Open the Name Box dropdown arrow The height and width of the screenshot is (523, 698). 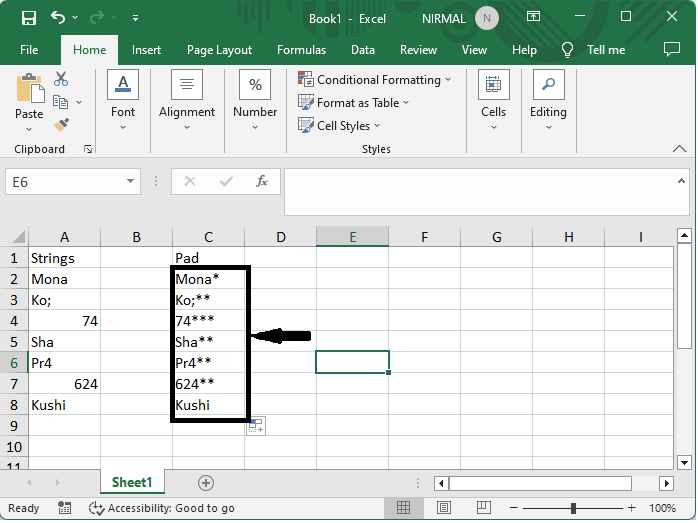click(x=130, y=182)
